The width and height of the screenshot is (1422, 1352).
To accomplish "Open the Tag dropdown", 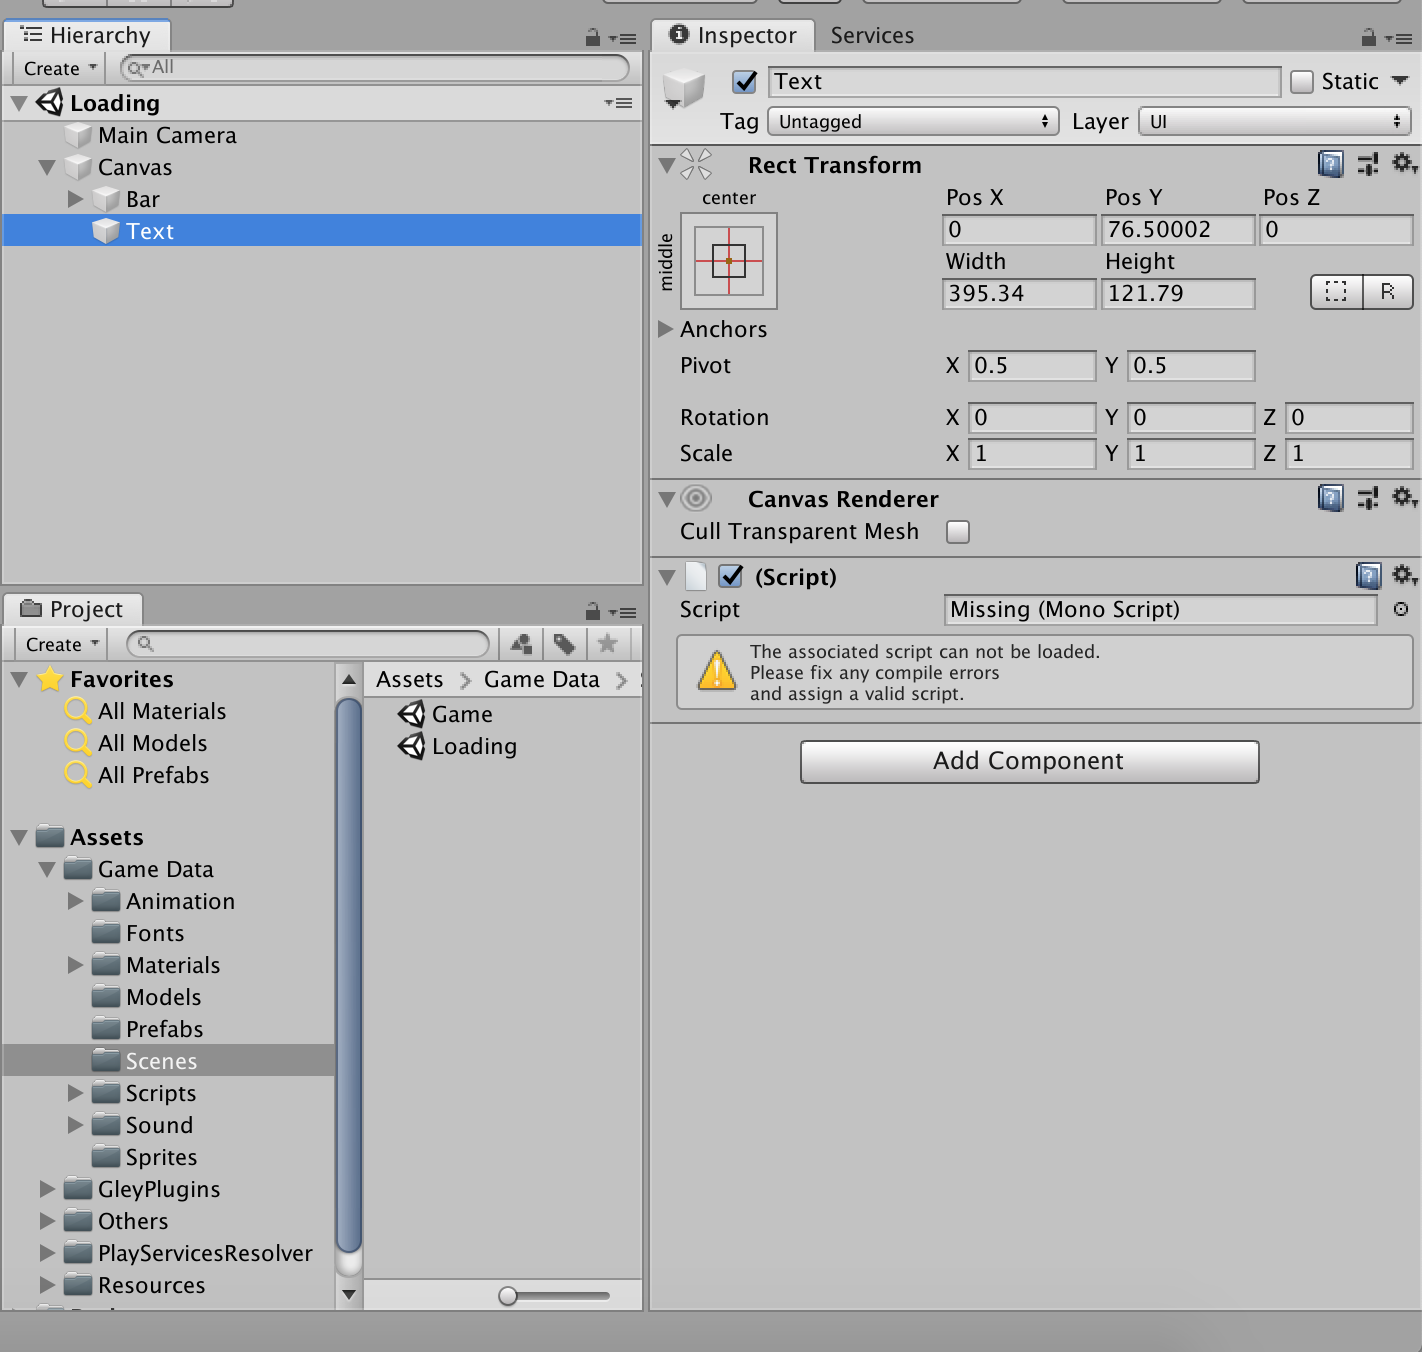I will (x=911, y=121).
